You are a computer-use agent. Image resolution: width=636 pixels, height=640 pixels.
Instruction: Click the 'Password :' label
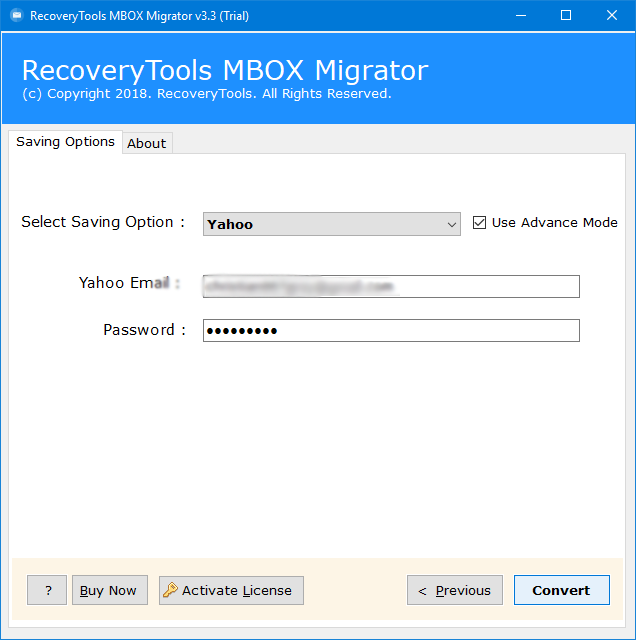tap(145, 330)
